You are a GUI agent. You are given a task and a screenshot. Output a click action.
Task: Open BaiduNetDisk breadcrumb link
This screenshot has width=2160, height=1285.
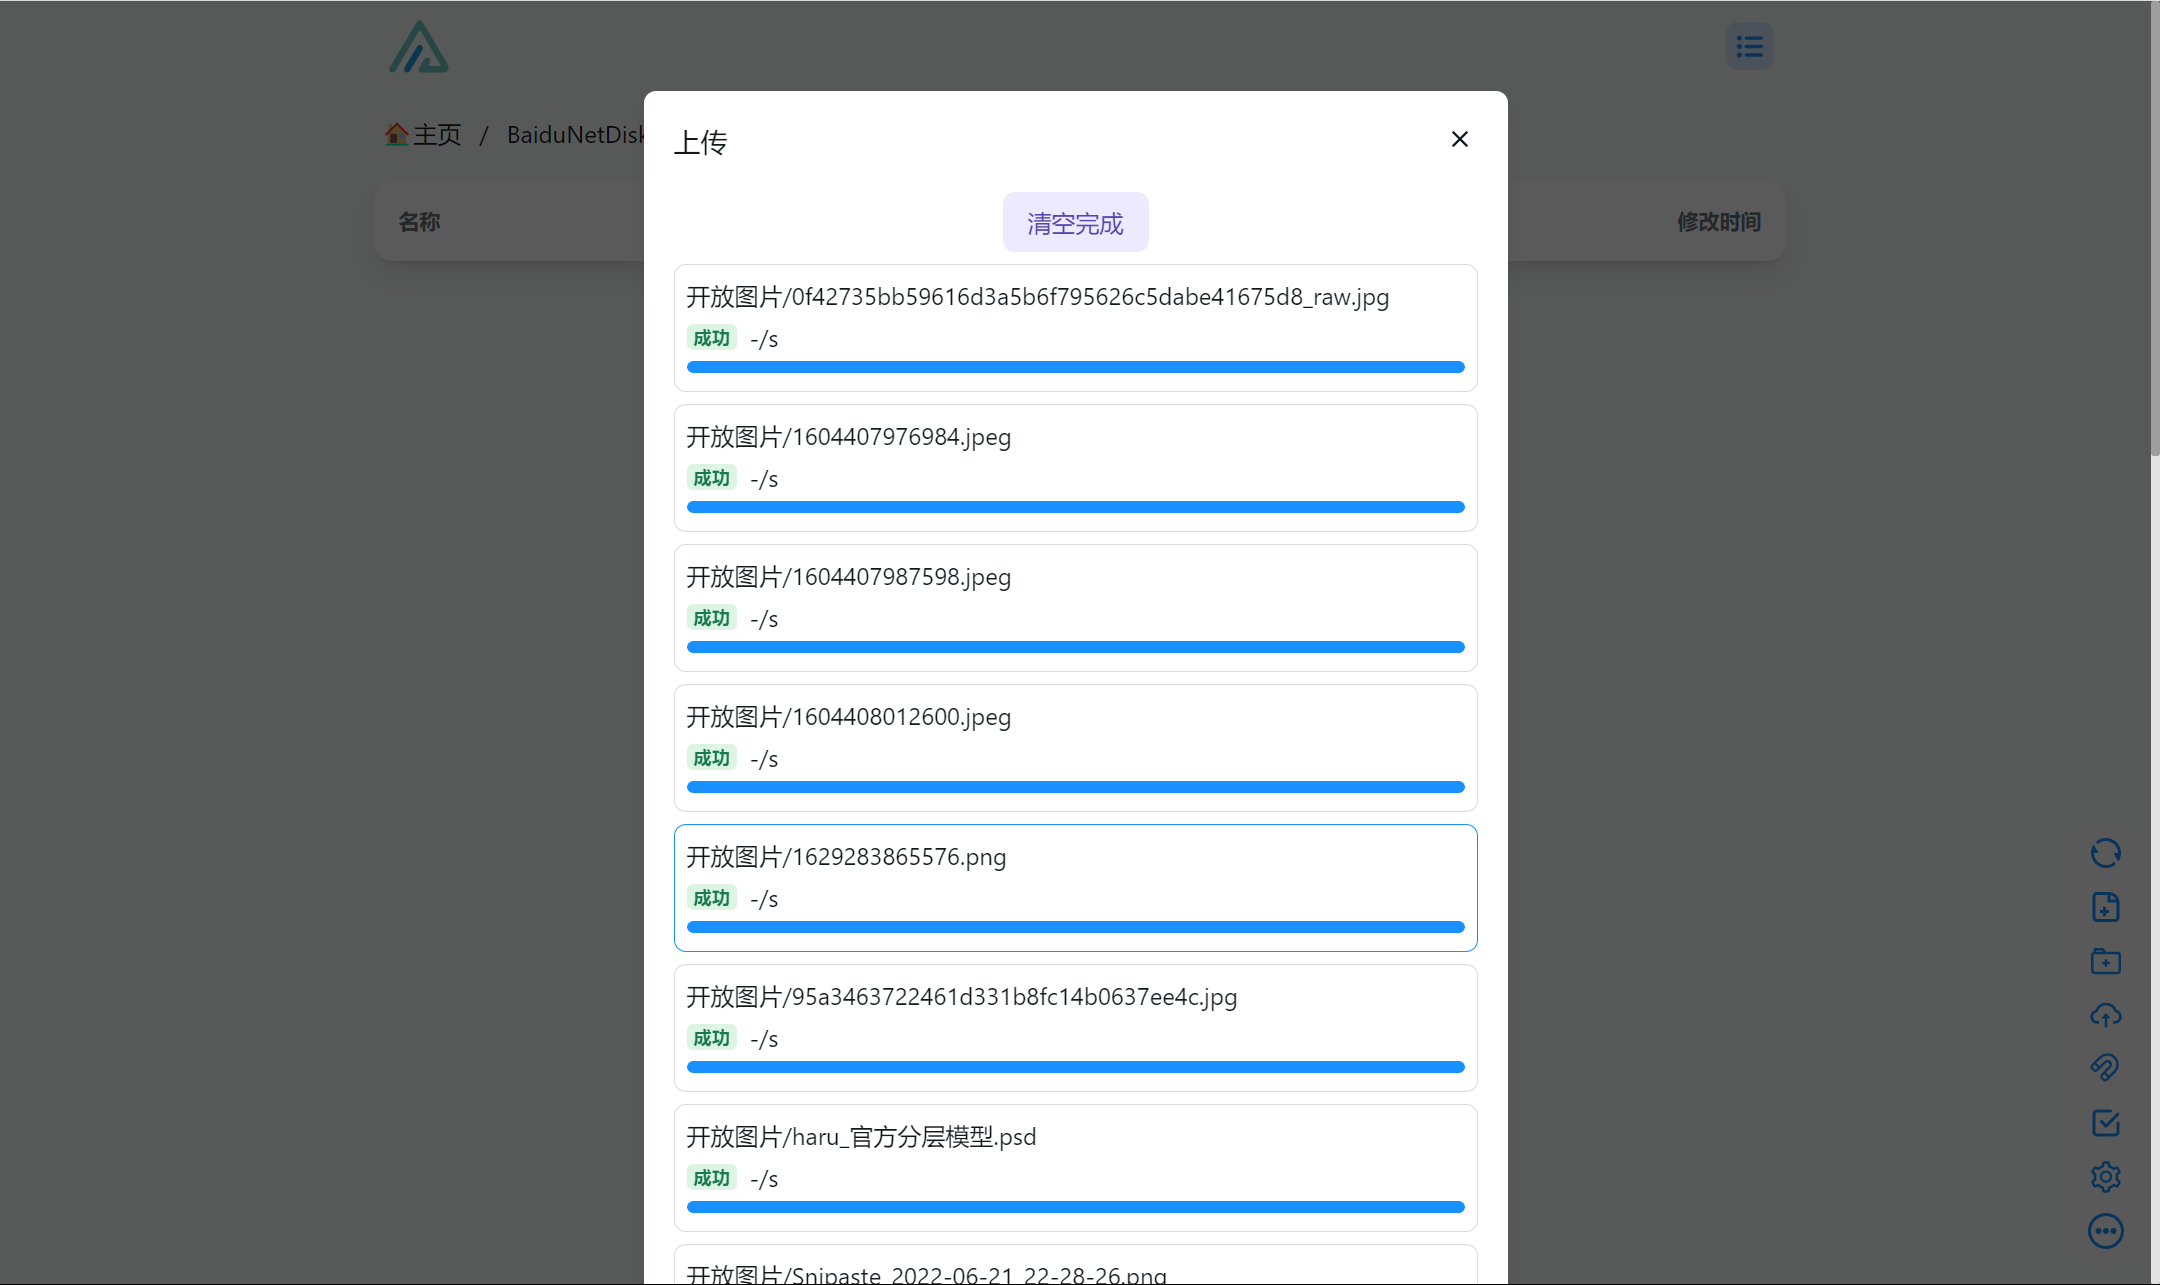pos(575,134)
